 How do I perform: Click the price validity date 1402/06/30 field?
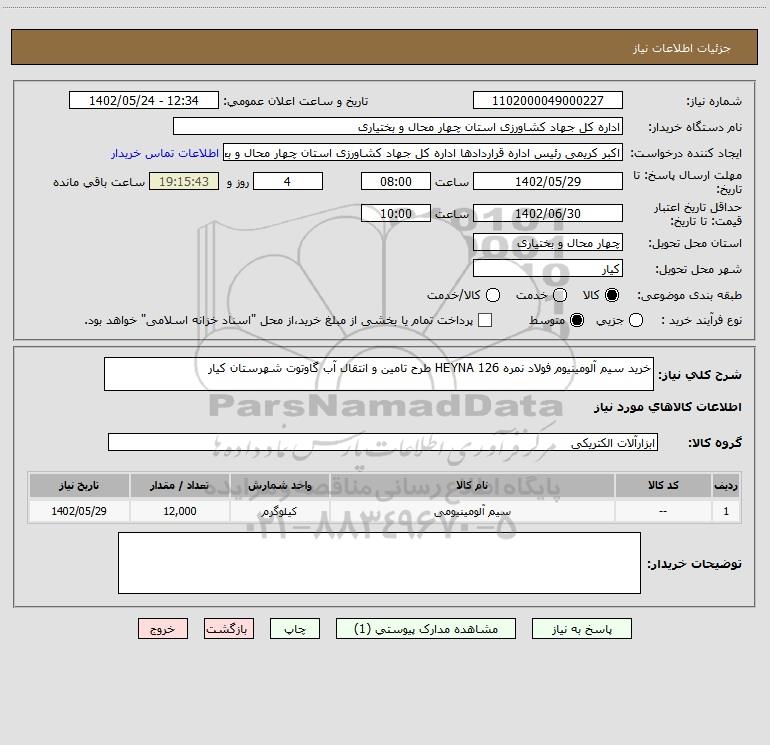click(x=548, y=213)
